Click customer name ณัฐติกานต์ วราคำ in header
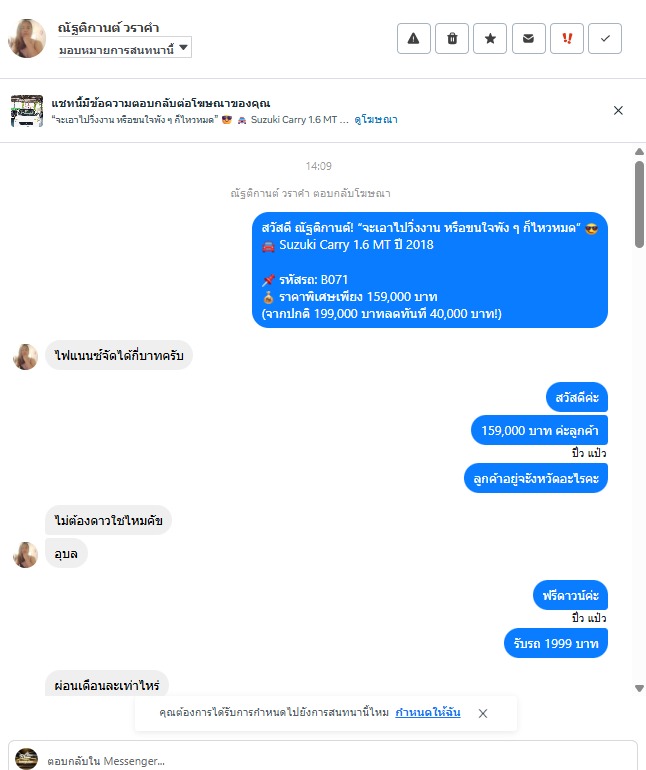Viewport: 646px width, 770px height. click(108, 28)
